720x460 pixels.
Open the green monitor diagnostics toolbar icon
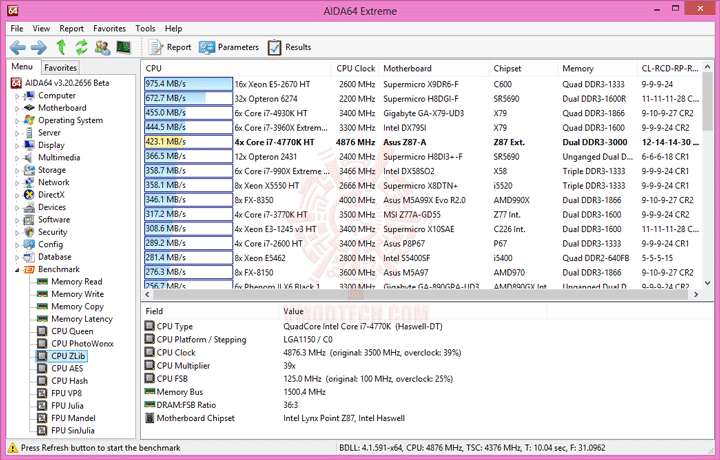(124, 47)
